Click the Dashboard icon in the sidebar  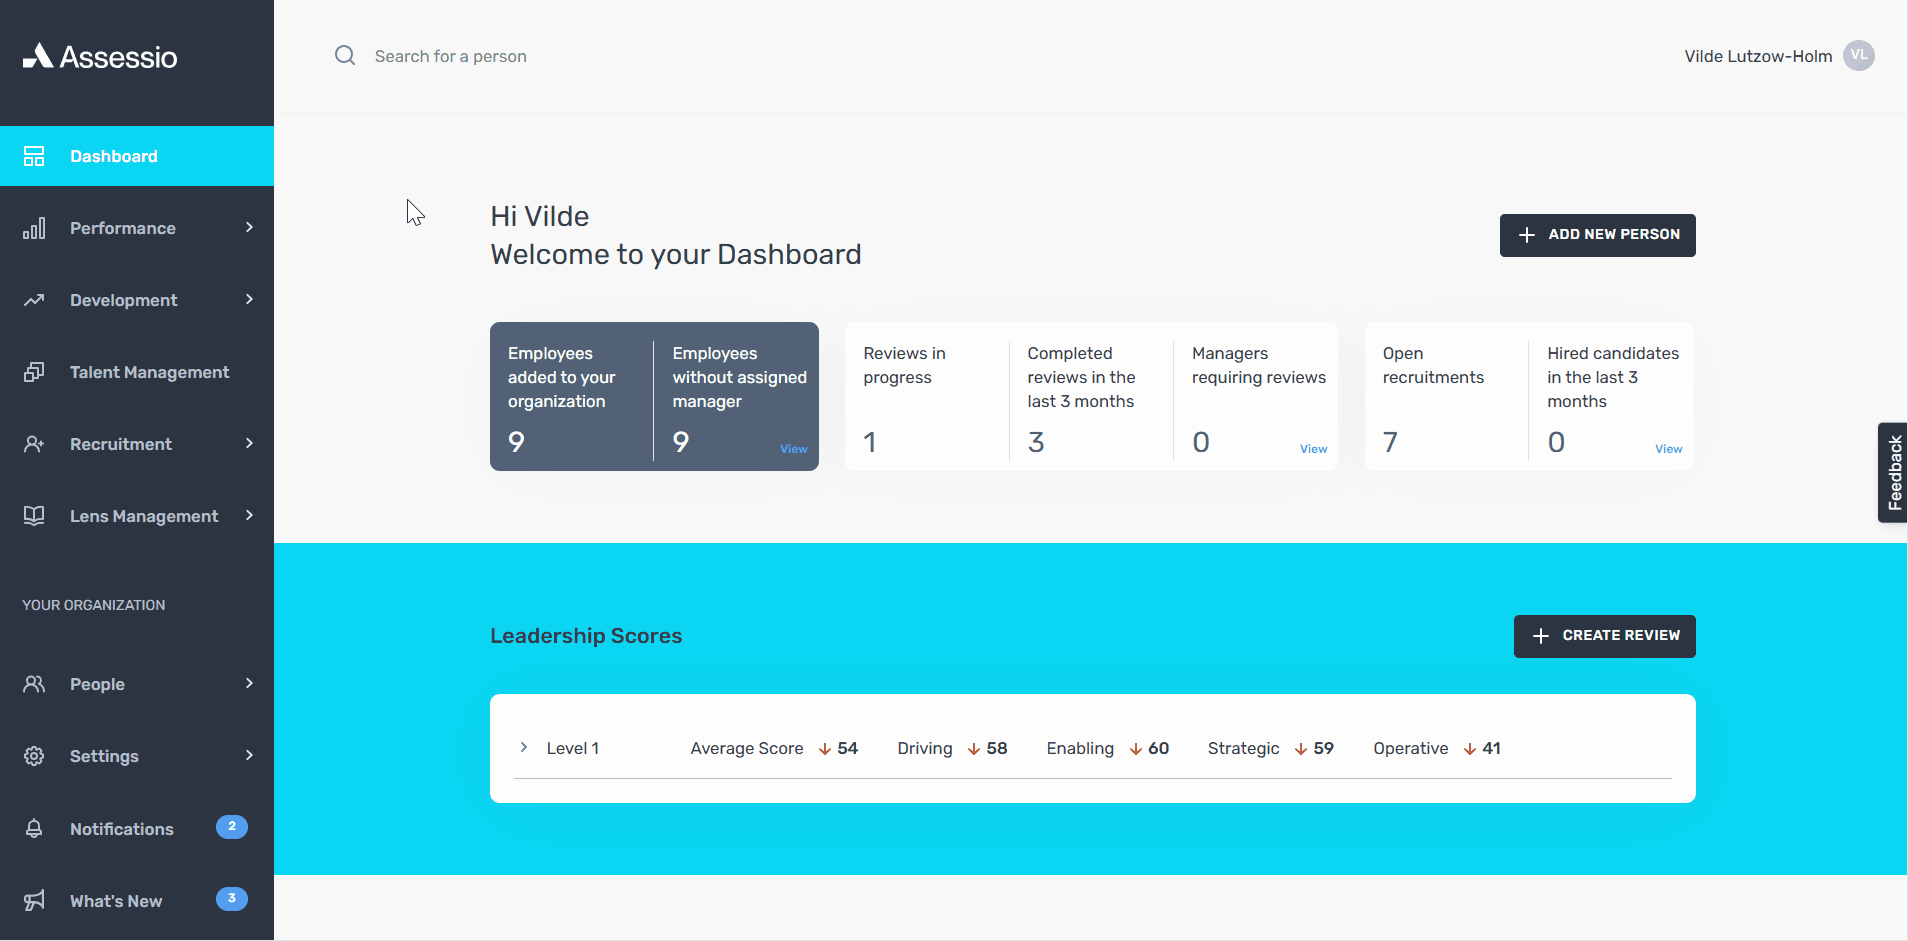(x=34, y=156)
